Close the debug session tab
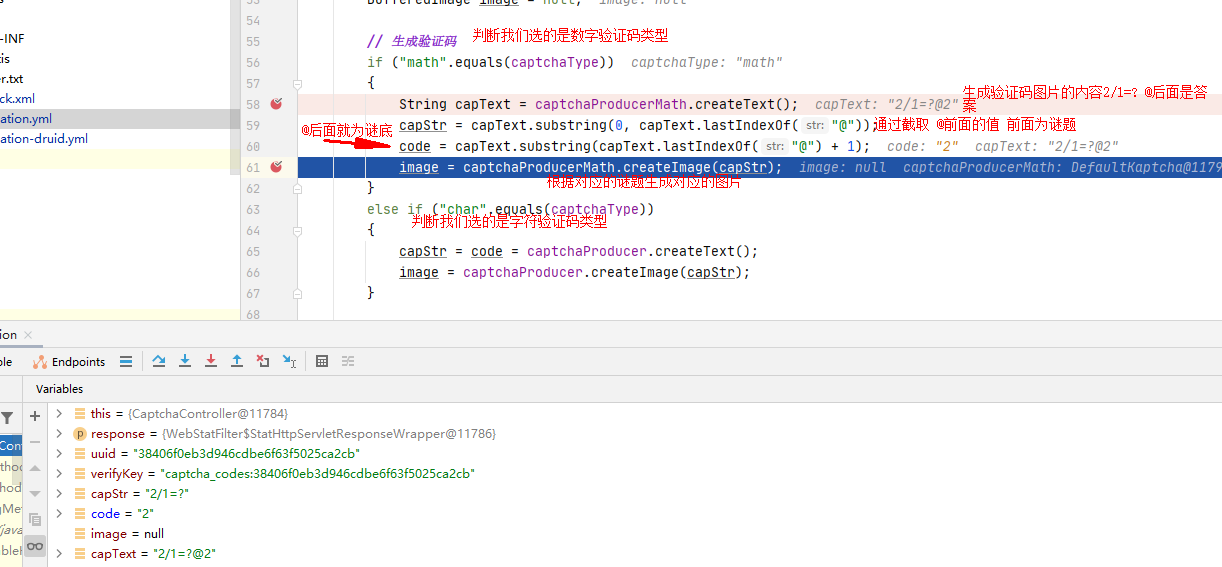The width and height of the screenshot is (1222, 567). point(28,335)
